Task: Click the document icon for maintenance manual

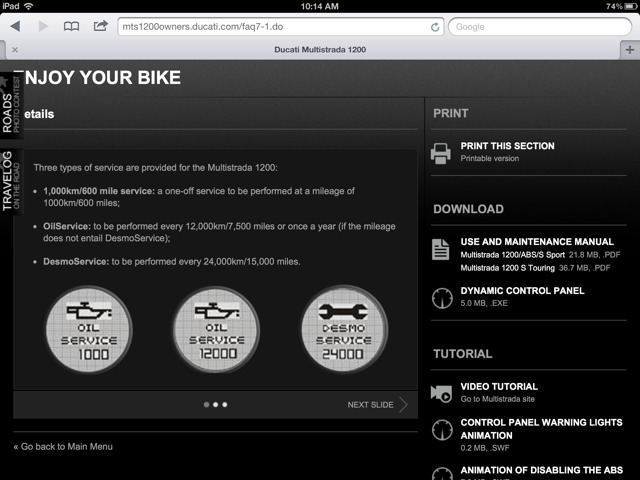Action: pyautogui.click(x=441, y=249)
